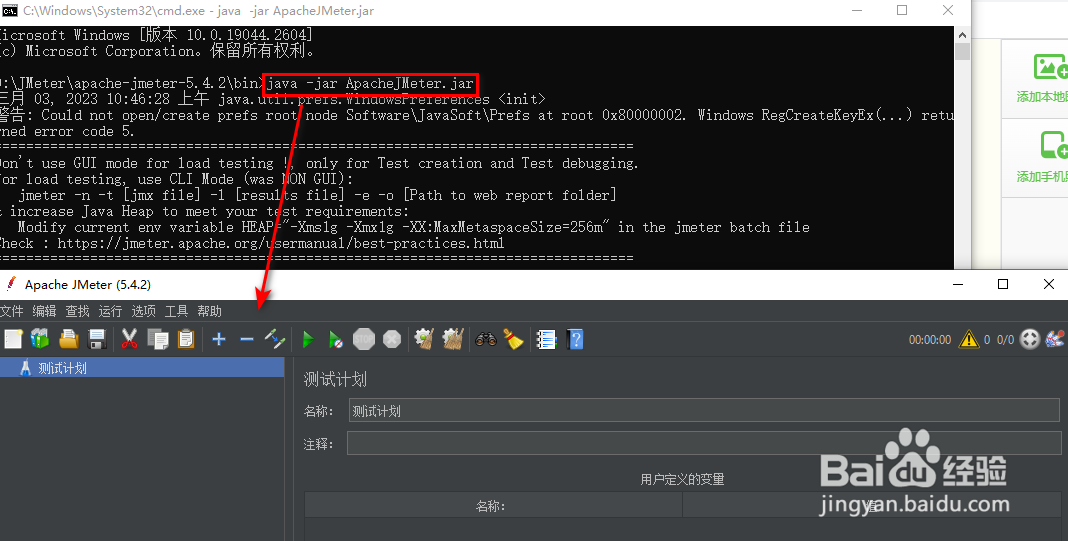Click the 0/0 threads counter

click(1005, 339)
